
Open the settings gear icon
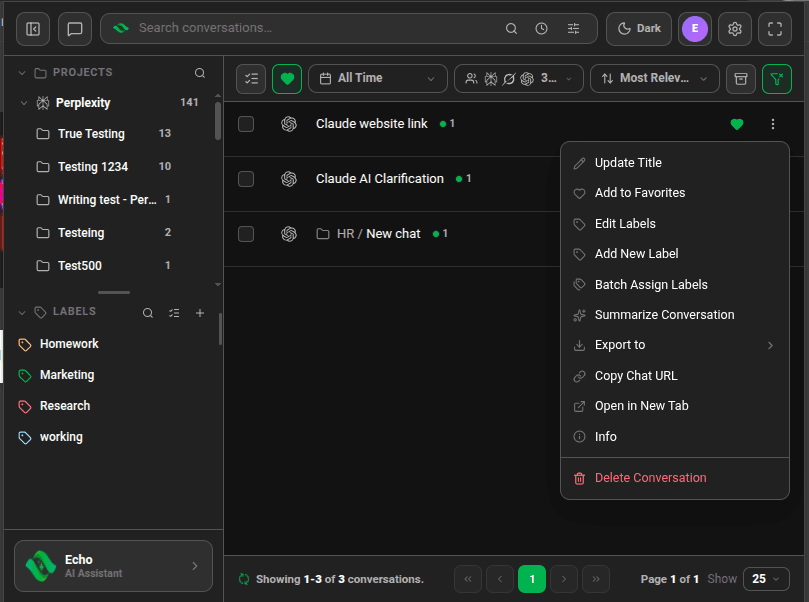point(735,29)
